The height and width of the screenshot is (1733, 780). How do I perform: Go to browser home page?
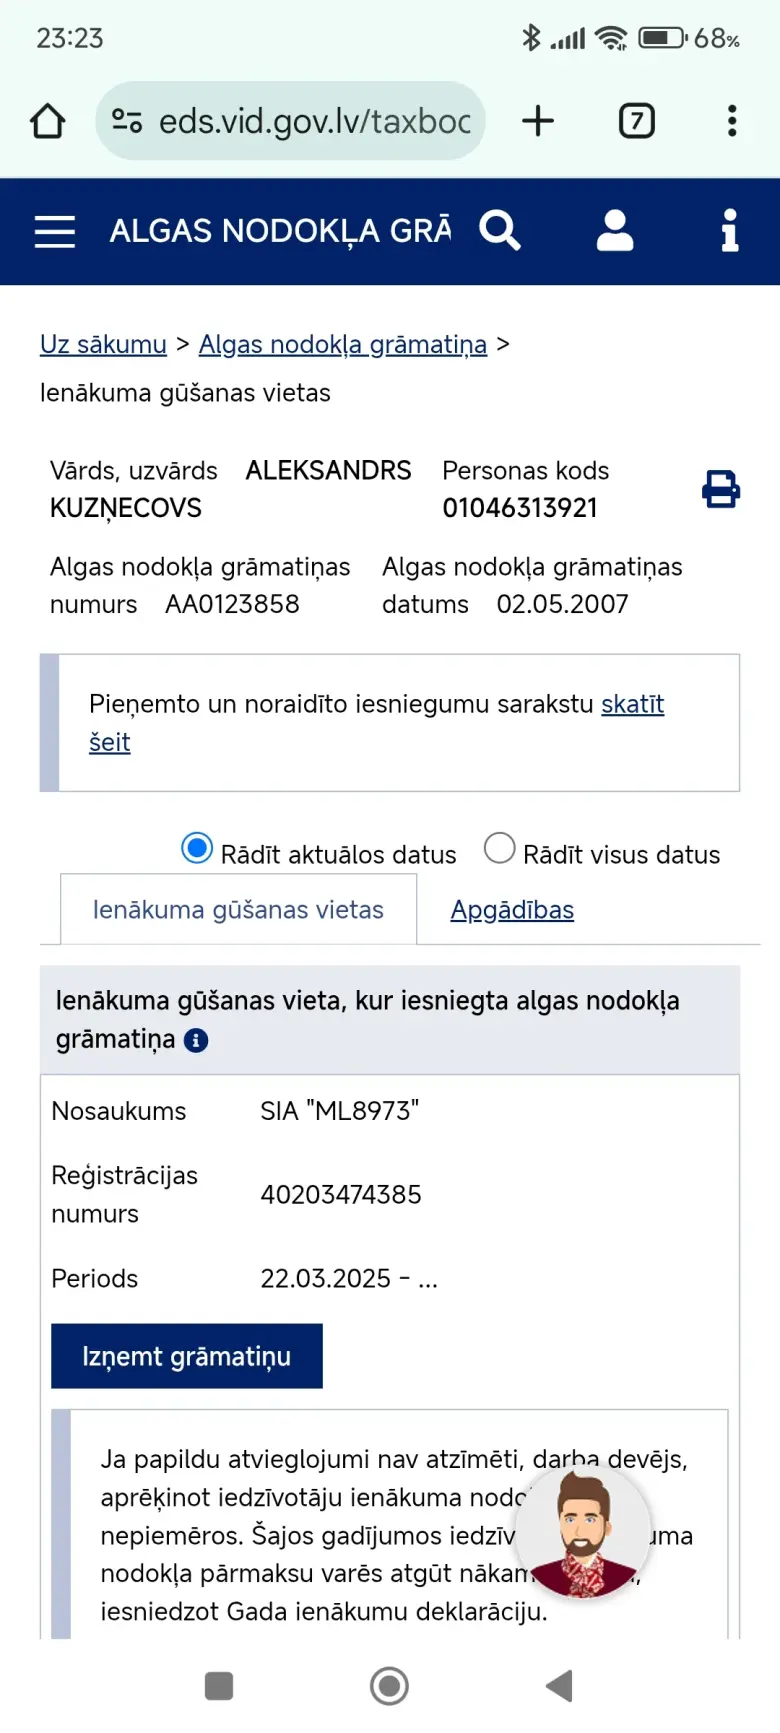point(48,121)
